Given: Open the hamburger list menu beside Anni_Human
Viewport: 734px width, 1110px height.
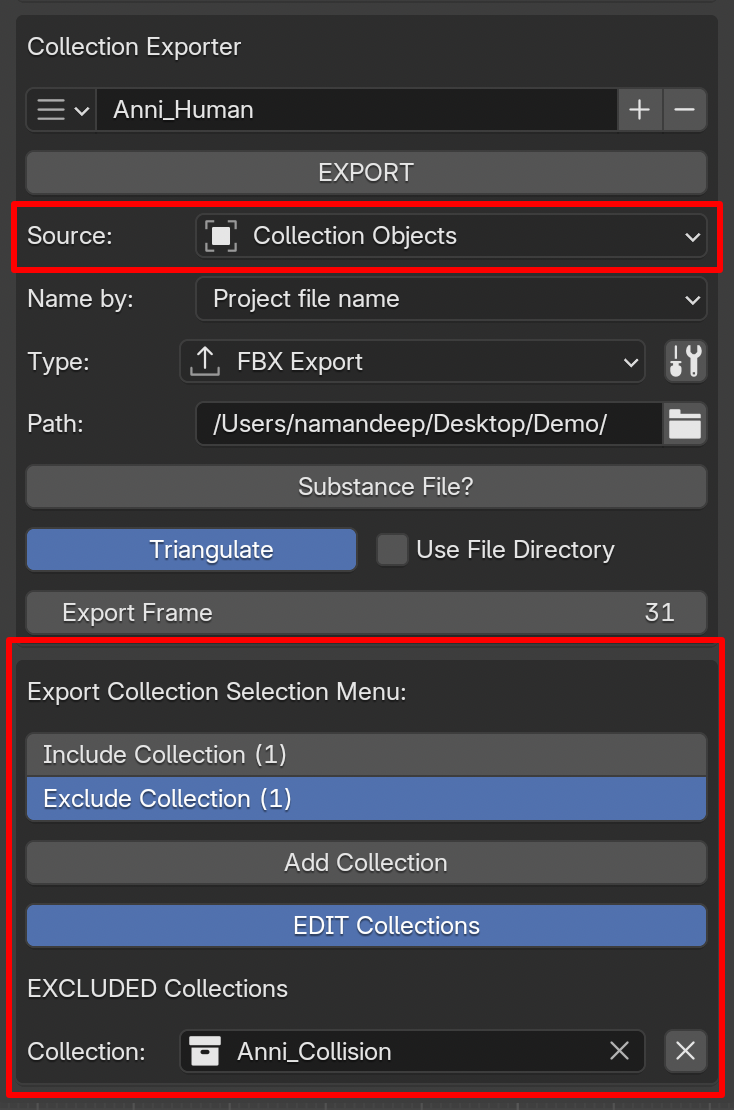Looking at the screenshot, I should [61, 110].
